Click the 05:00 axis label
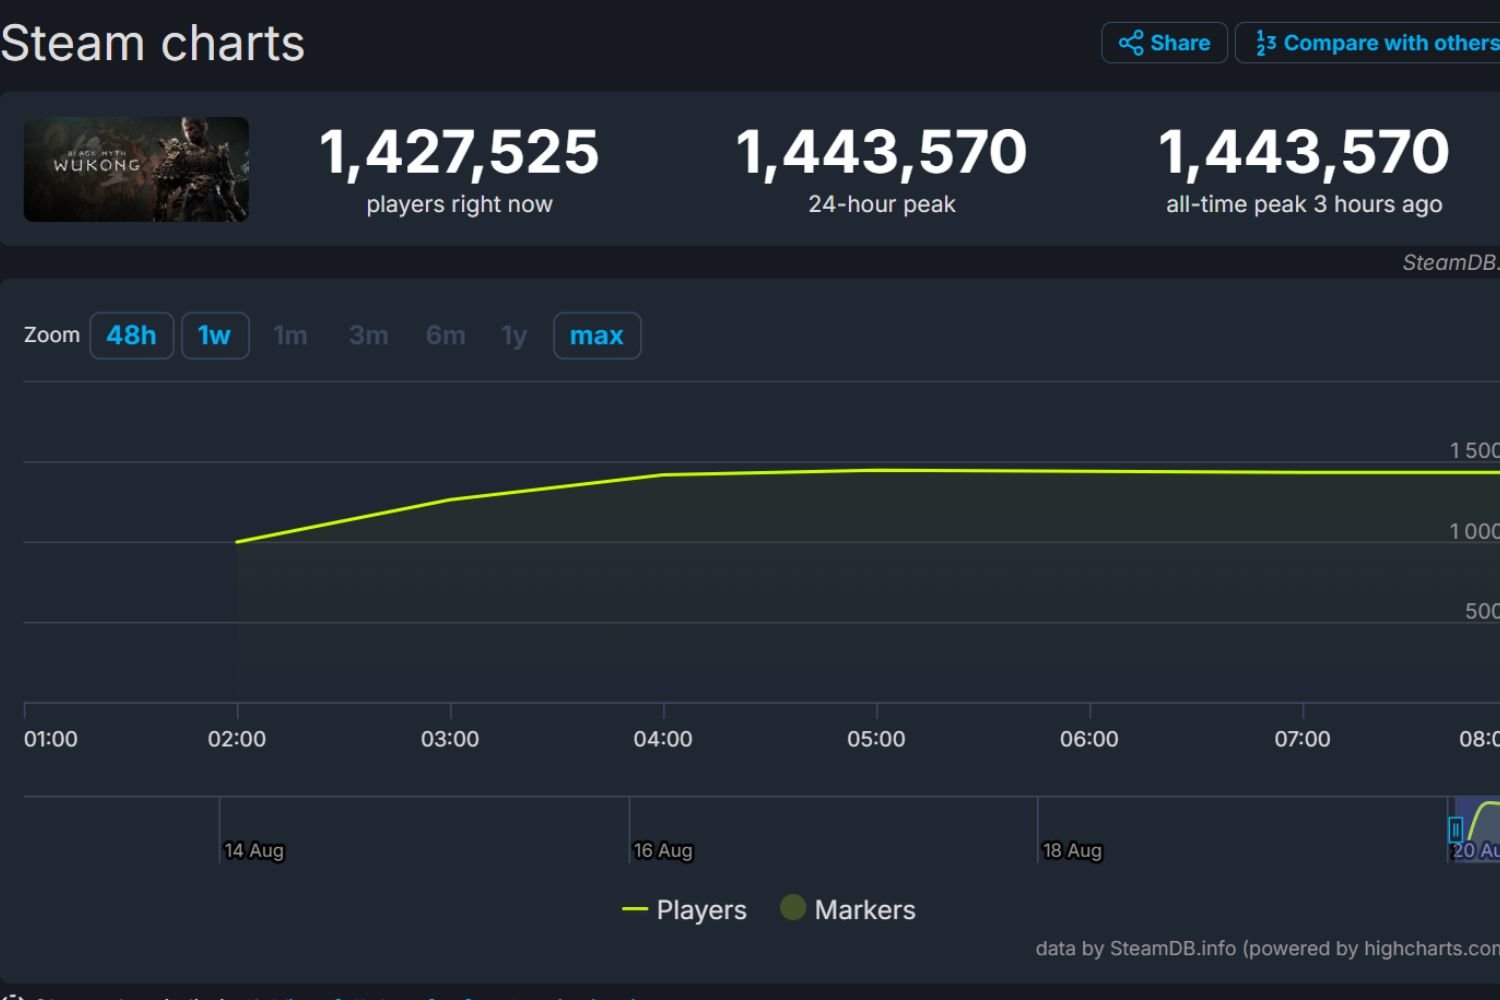 point(876,739)
